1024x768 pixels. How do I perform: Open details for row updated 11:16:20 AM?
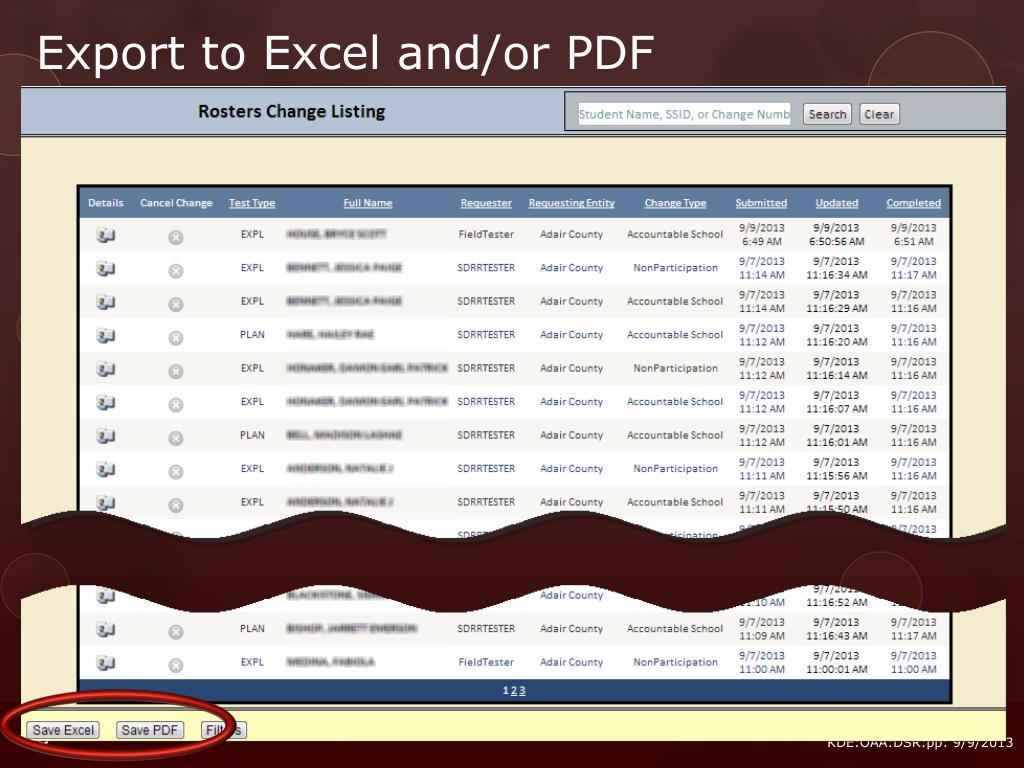[106, 335]
